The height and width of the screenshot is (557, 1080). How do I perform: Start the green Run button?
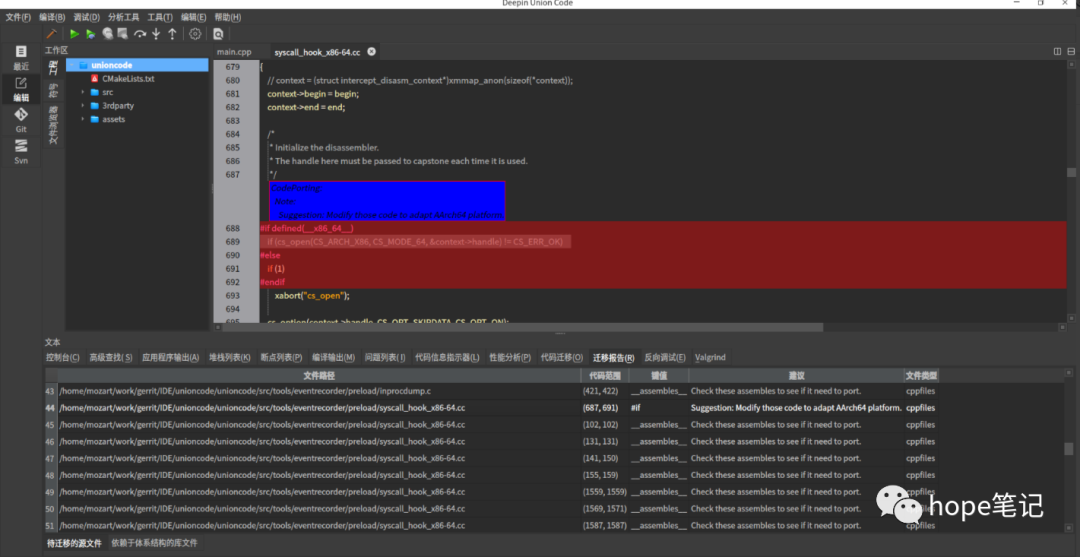click(74, 34)
